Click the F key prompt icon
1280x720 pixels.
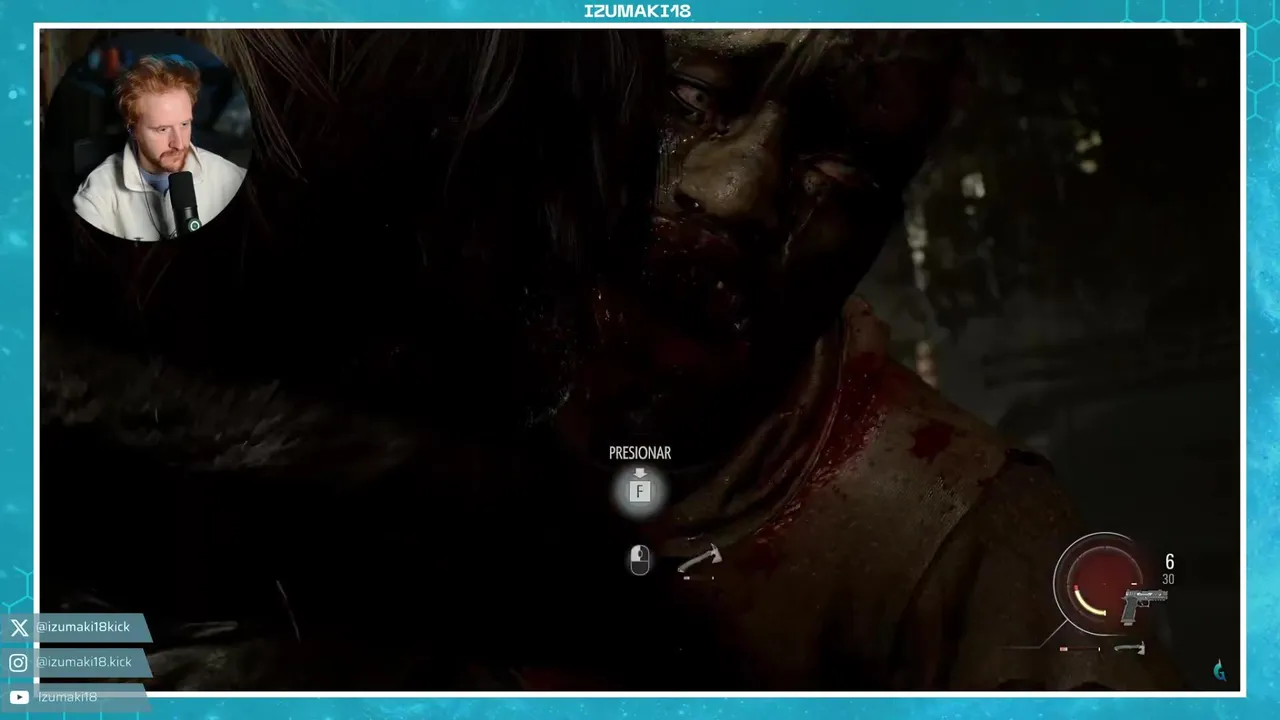pyautogui.click(x=640, y=491)
